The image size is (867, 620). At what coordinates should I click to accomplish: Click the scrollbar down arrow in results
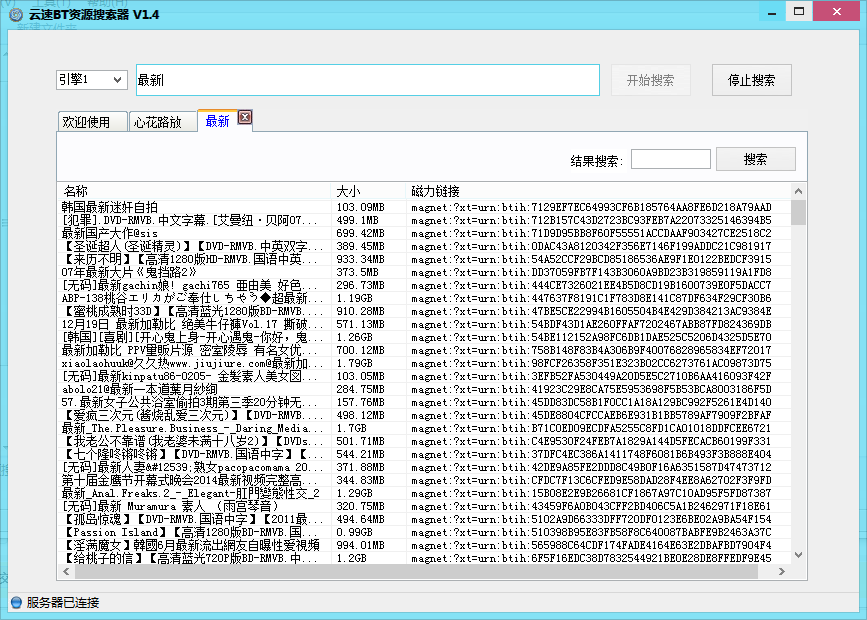[798, 570]
